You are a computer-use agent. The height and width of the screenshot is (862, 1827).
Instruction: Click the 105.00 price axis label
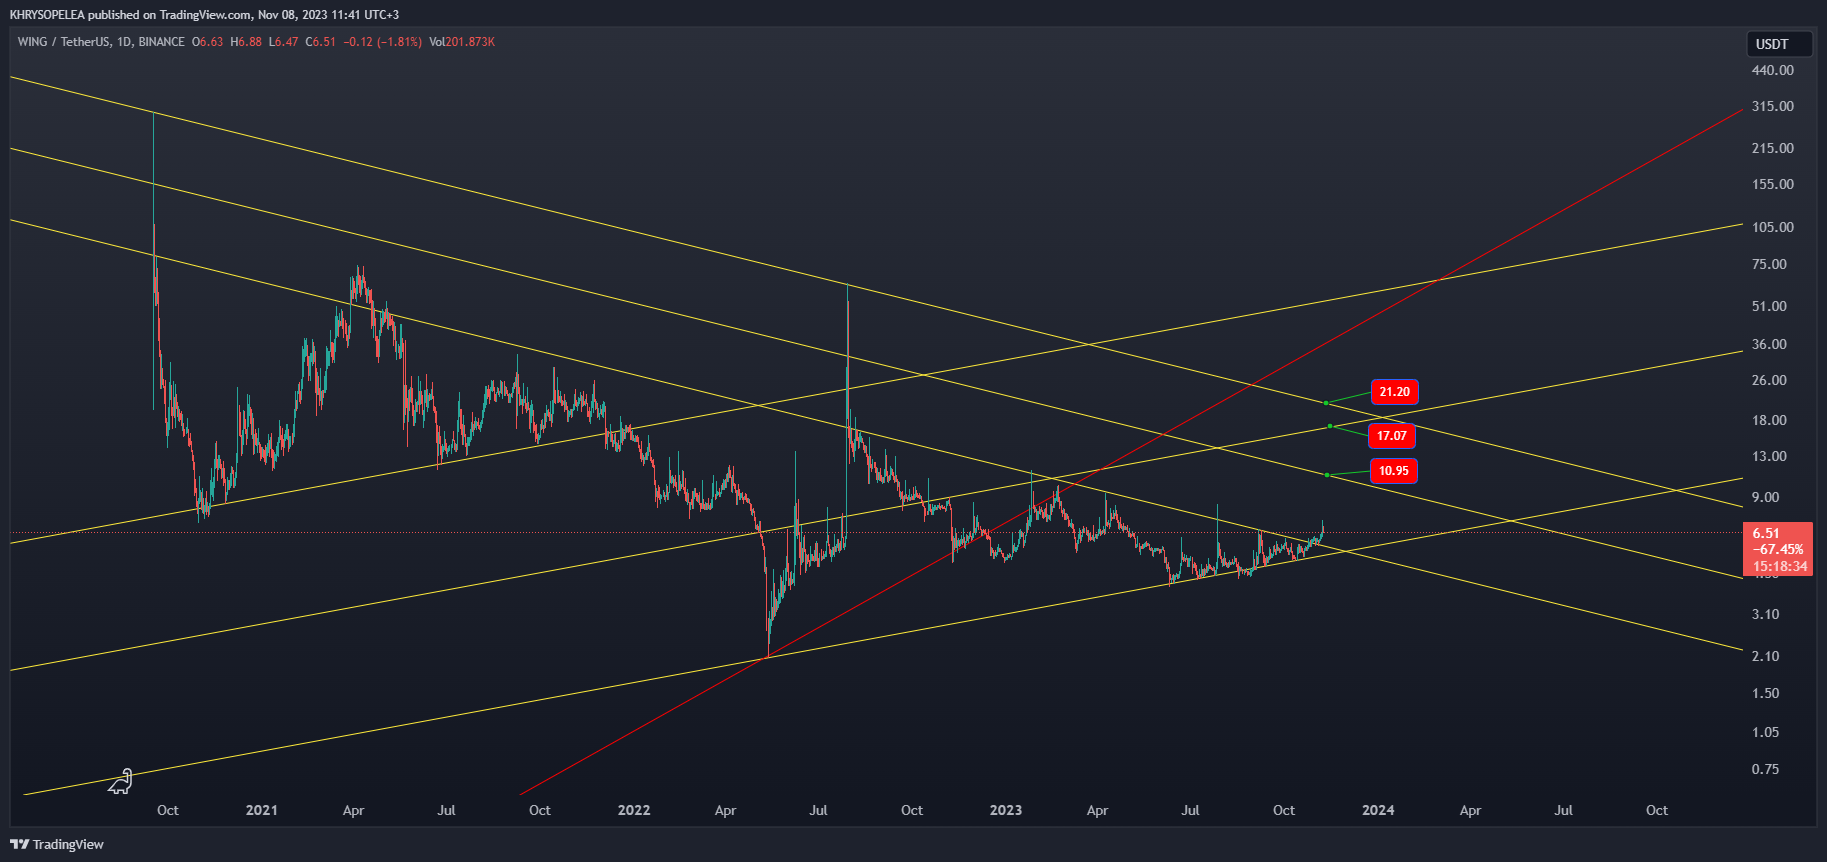tap(1772, 227)
